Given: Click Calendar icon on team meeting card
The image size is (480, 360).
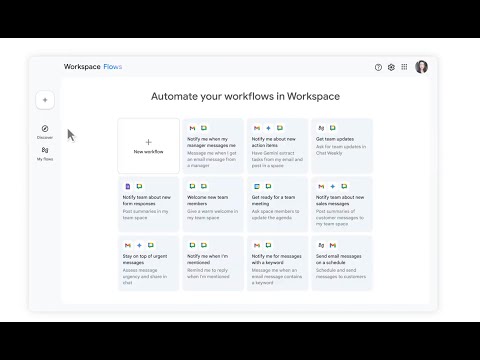Looking at the screenshot, I should [257, 186].
